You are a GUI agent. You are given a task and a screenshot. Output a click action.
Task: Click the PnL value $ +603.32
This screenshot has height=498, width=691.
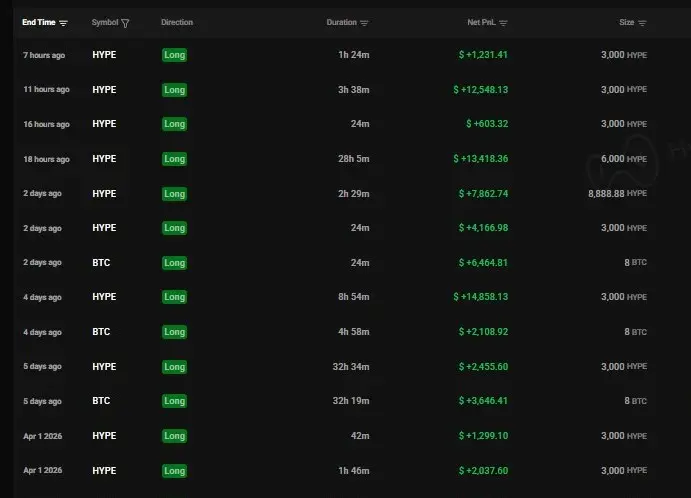click(x=487, y=124)
